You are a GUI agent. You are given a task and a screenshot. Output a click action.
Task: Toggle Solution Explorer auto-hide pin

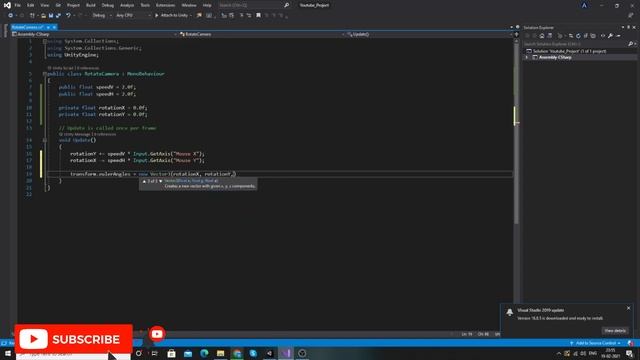(629, 27)
